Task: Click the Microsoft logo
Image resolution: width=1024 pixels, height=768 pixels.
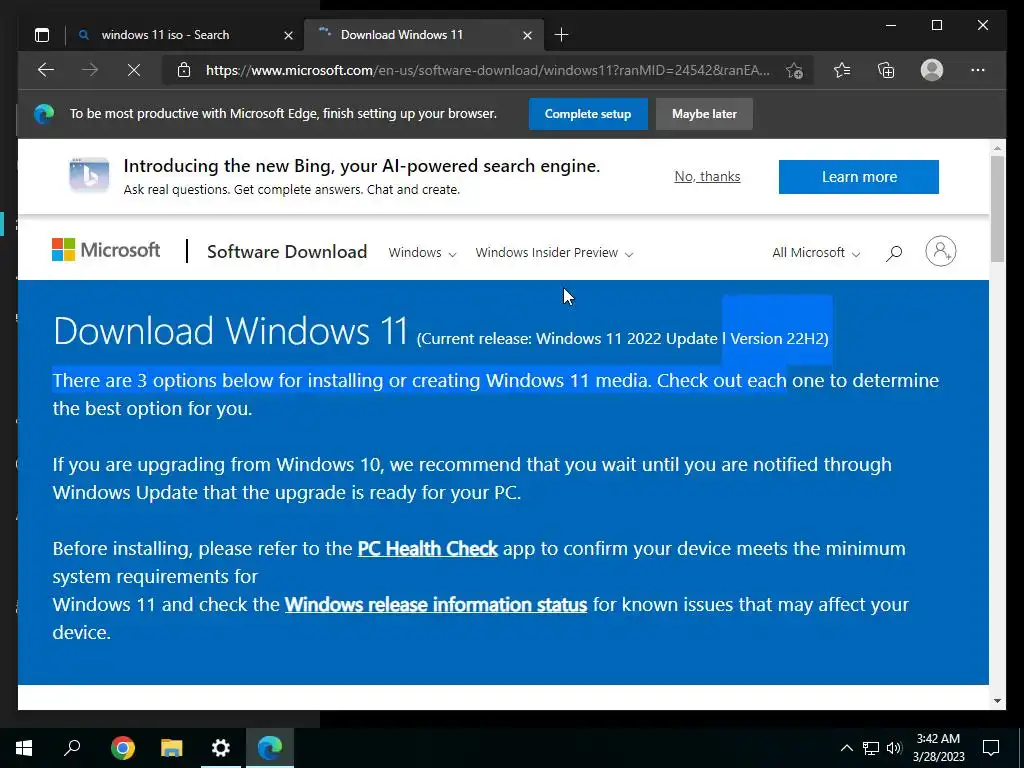Action: (106, 250)
